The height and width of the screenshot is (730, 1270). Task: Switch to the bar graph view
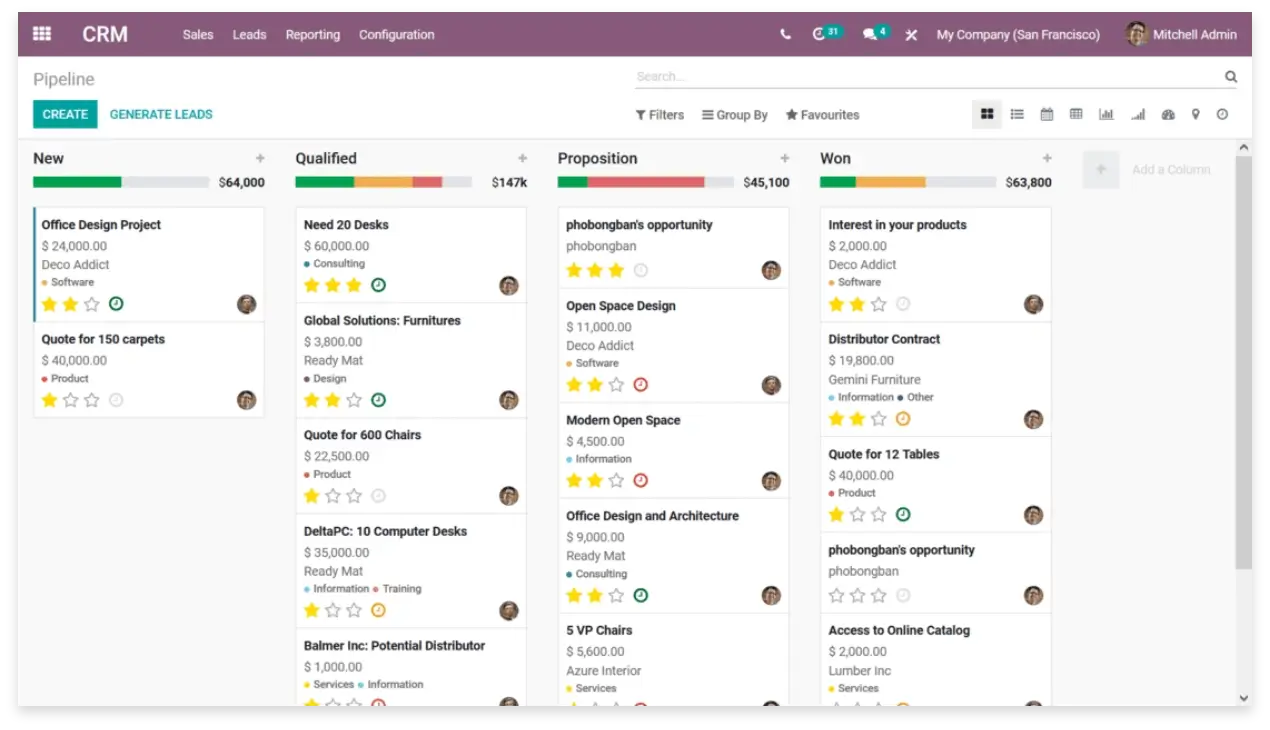[1106, 115]
